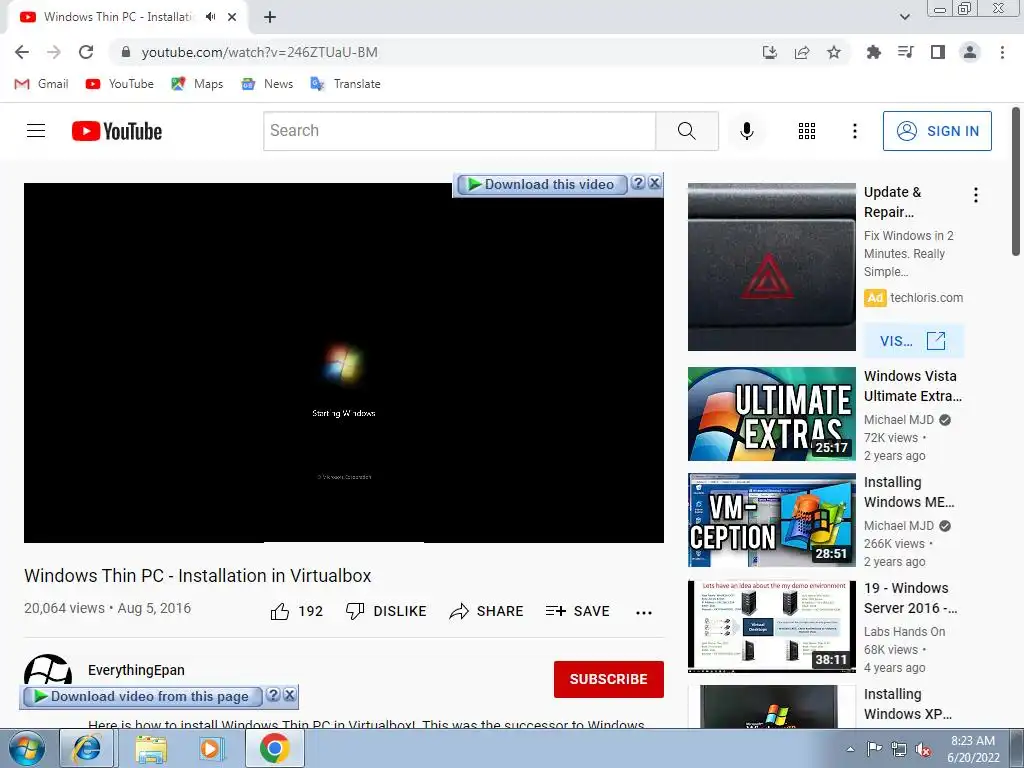Click the DISLIKE button

pyautogui.click(x=386, y=611)
